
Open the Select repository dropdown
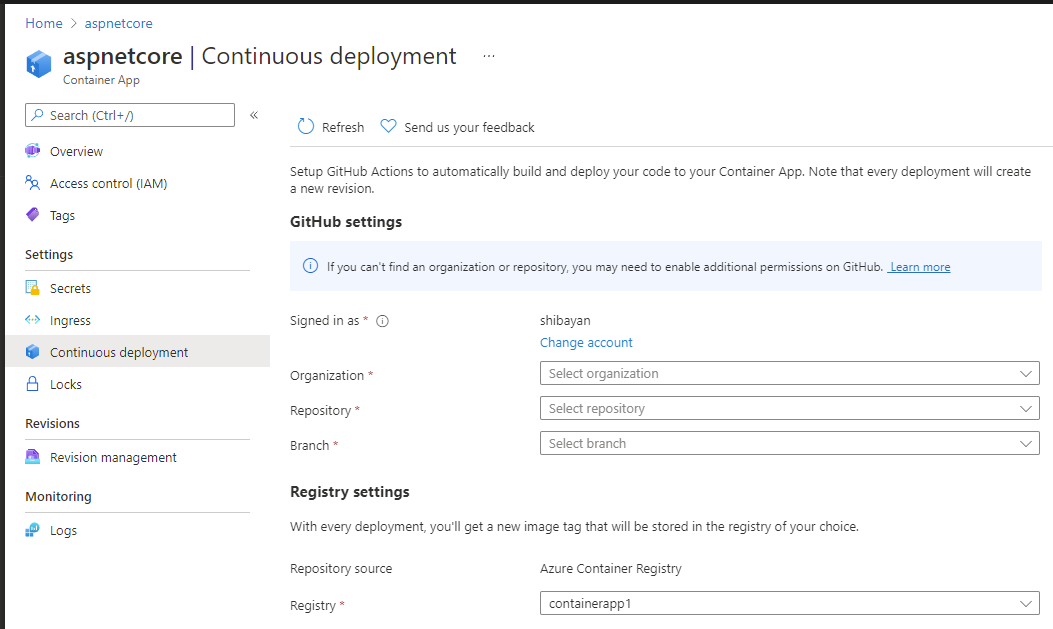tap(790, 408)
